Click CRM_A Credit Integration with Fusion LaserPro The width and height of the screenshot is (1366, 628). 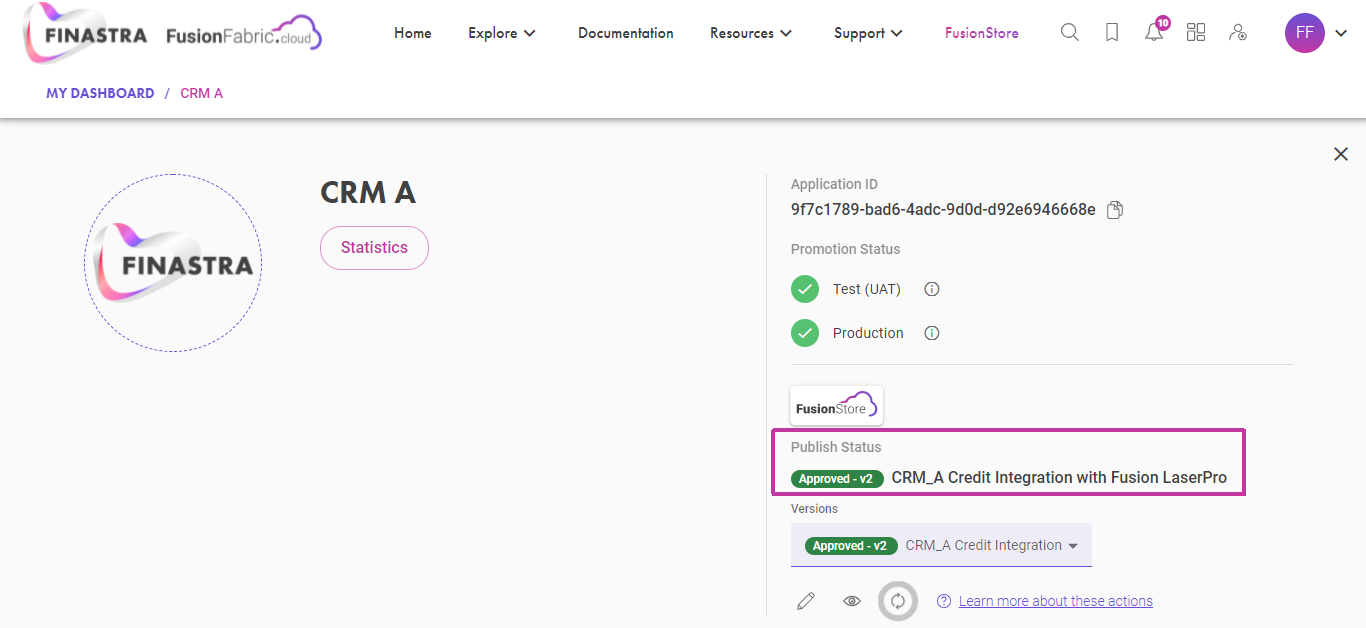click(1059, 478)
